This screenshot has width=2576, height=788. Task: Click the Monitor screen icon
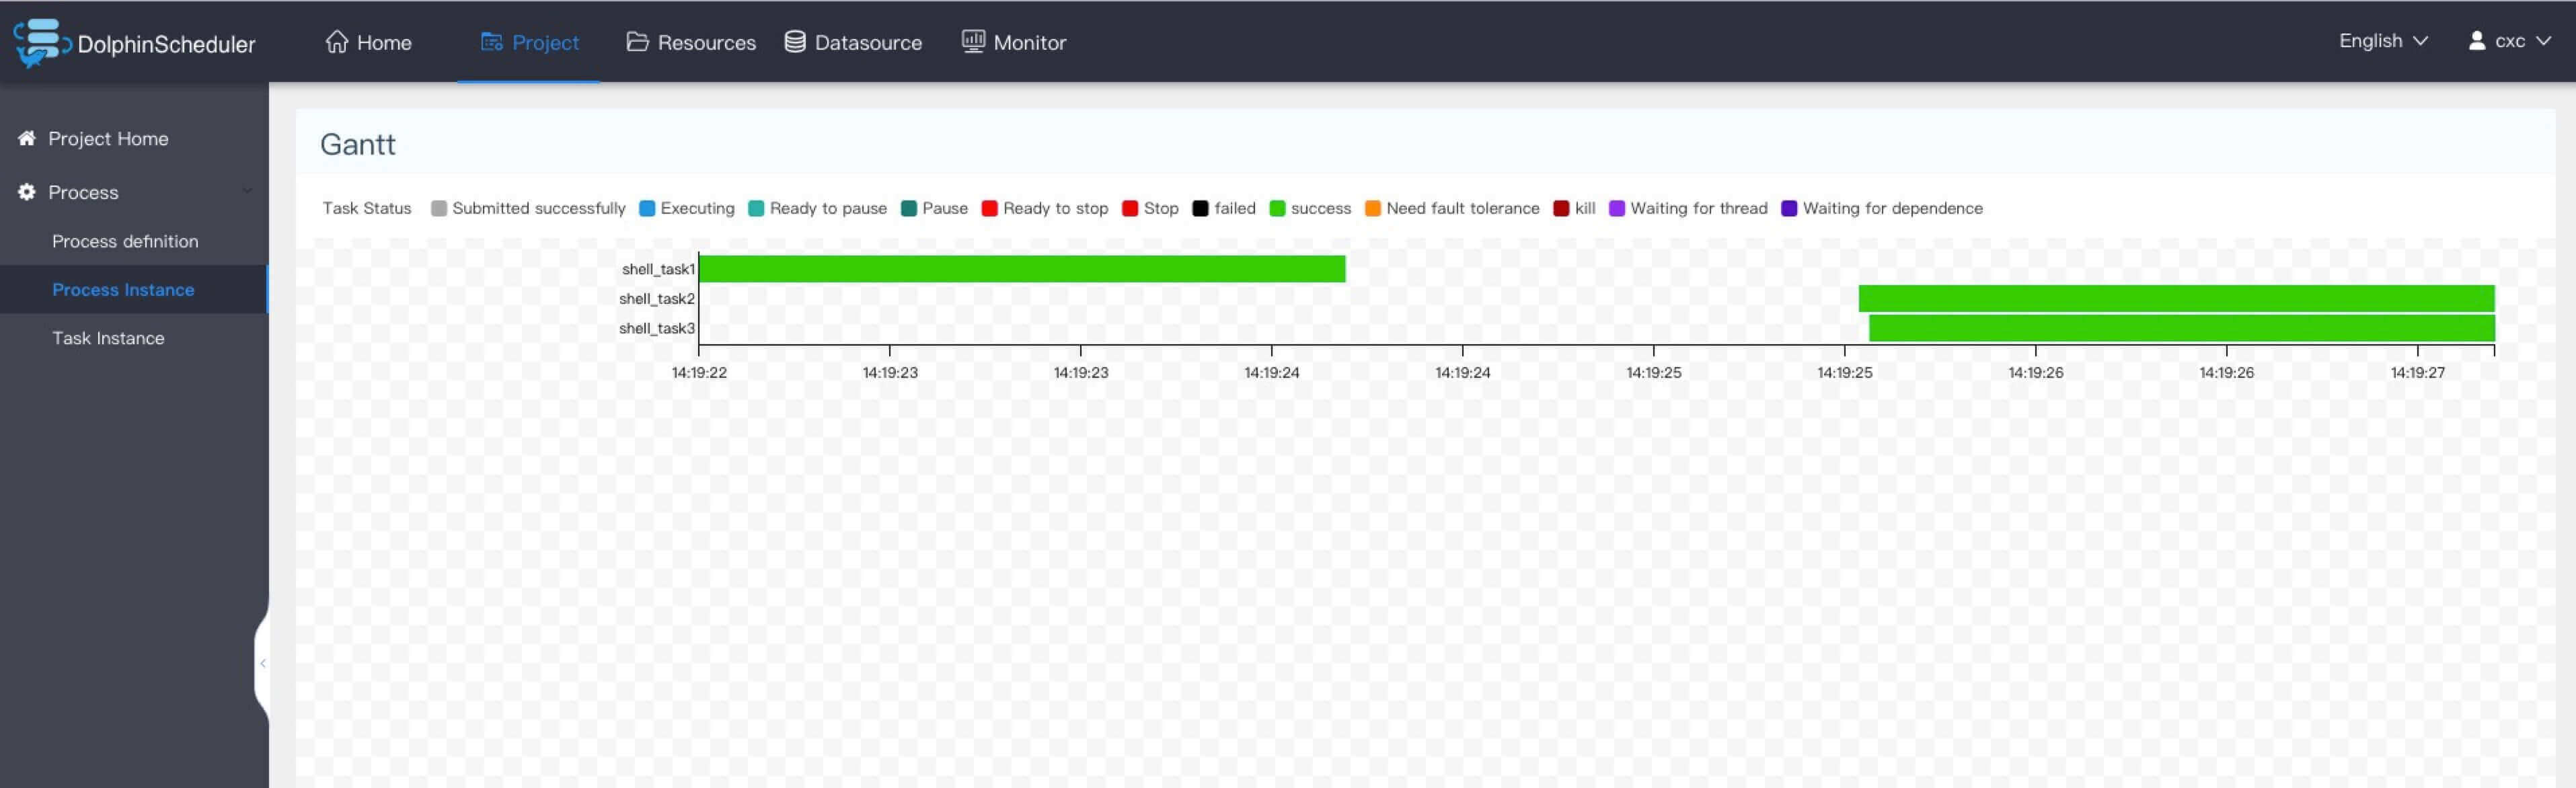tap(973, 41)
